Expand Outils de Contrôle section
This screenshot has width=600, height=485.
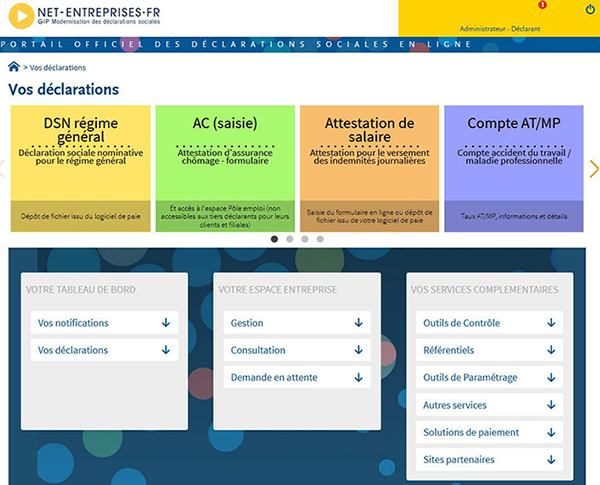tap(489, 323)
